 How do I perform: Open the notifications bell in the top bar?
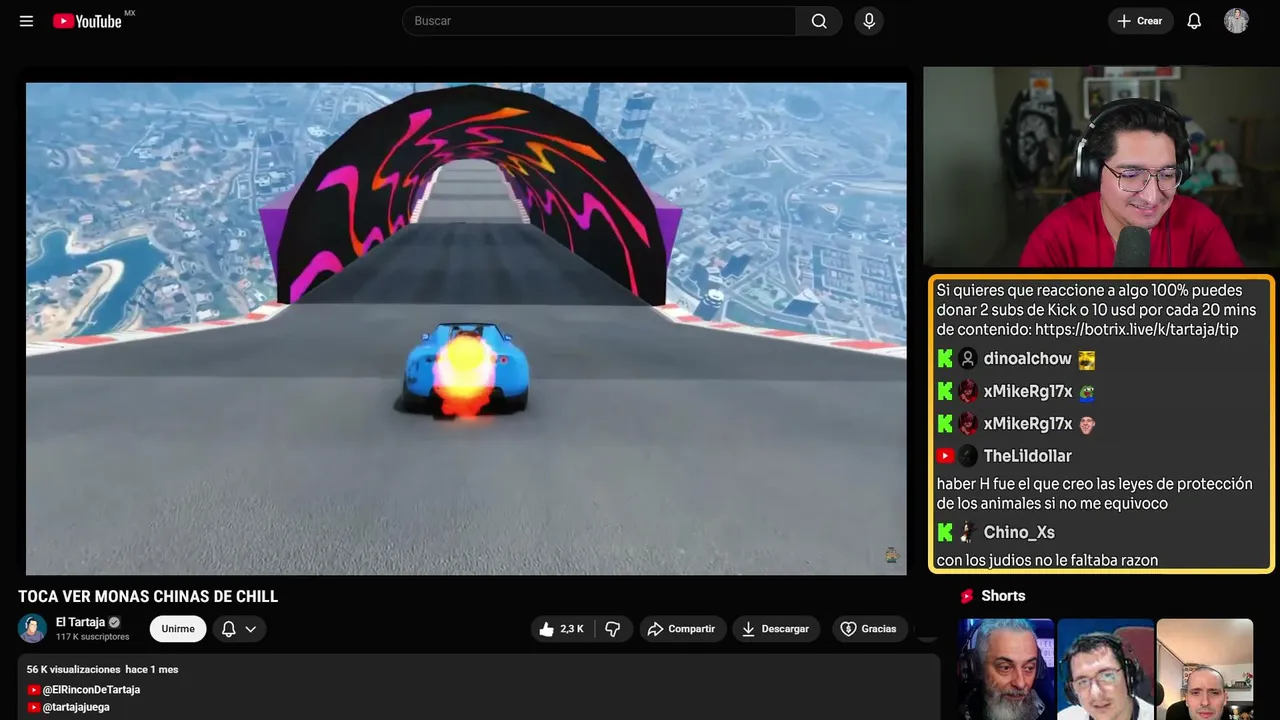1194,21
